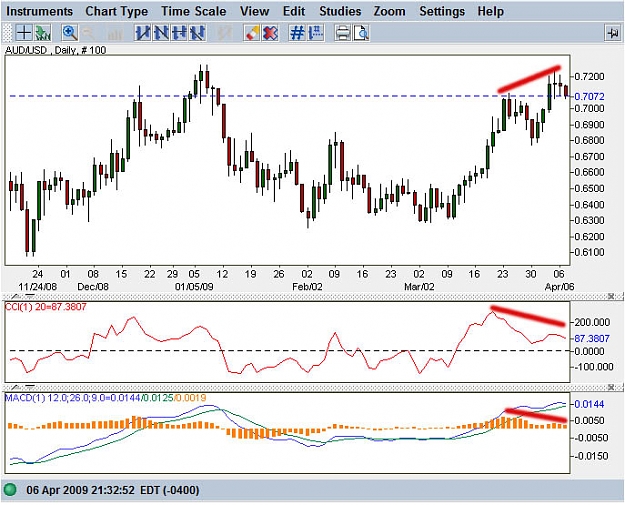Click the 0.6100 price axis label
625x505 pixels.
pos(589,252)
